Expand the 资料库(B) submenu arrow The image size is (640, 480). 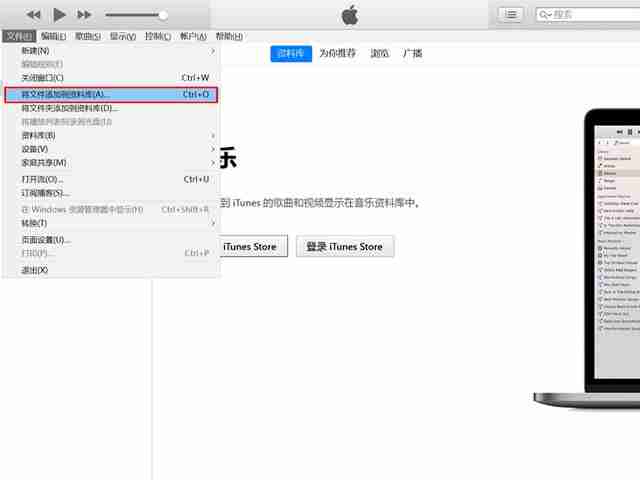[x=213, y=136]
